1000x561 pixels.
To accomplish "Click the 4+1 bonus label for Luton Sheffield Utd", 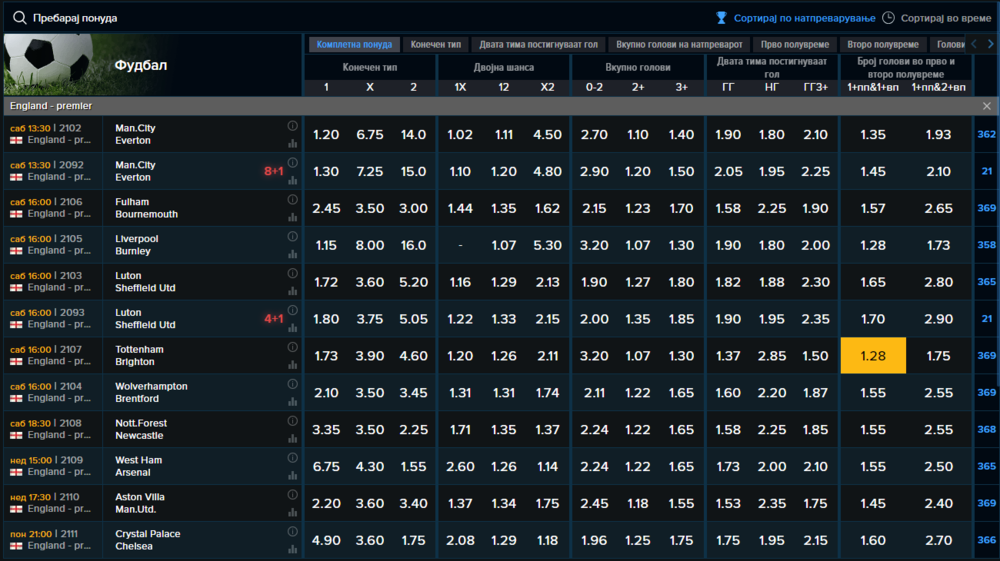I will pos(274,319).
